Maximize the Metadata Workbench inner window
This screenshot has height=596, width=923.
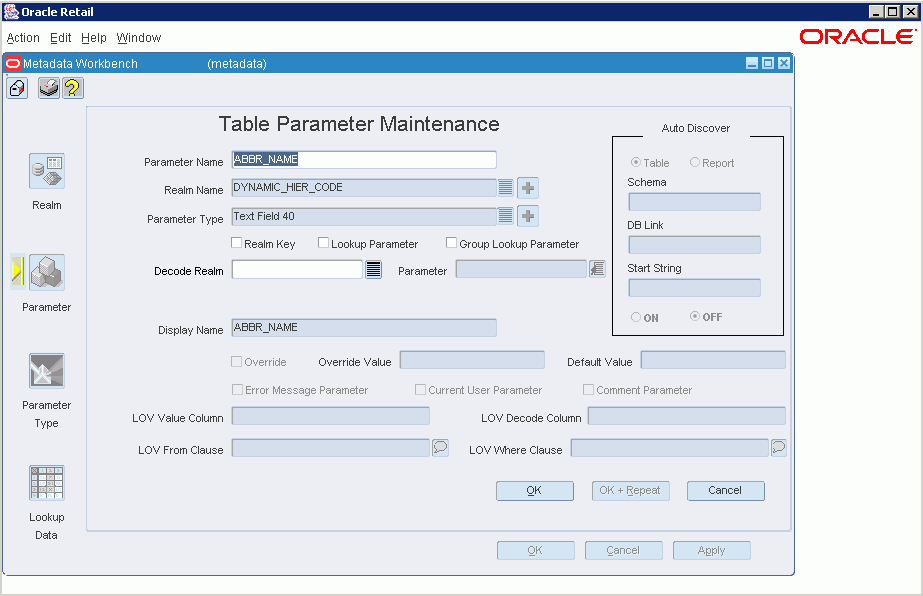768,63
